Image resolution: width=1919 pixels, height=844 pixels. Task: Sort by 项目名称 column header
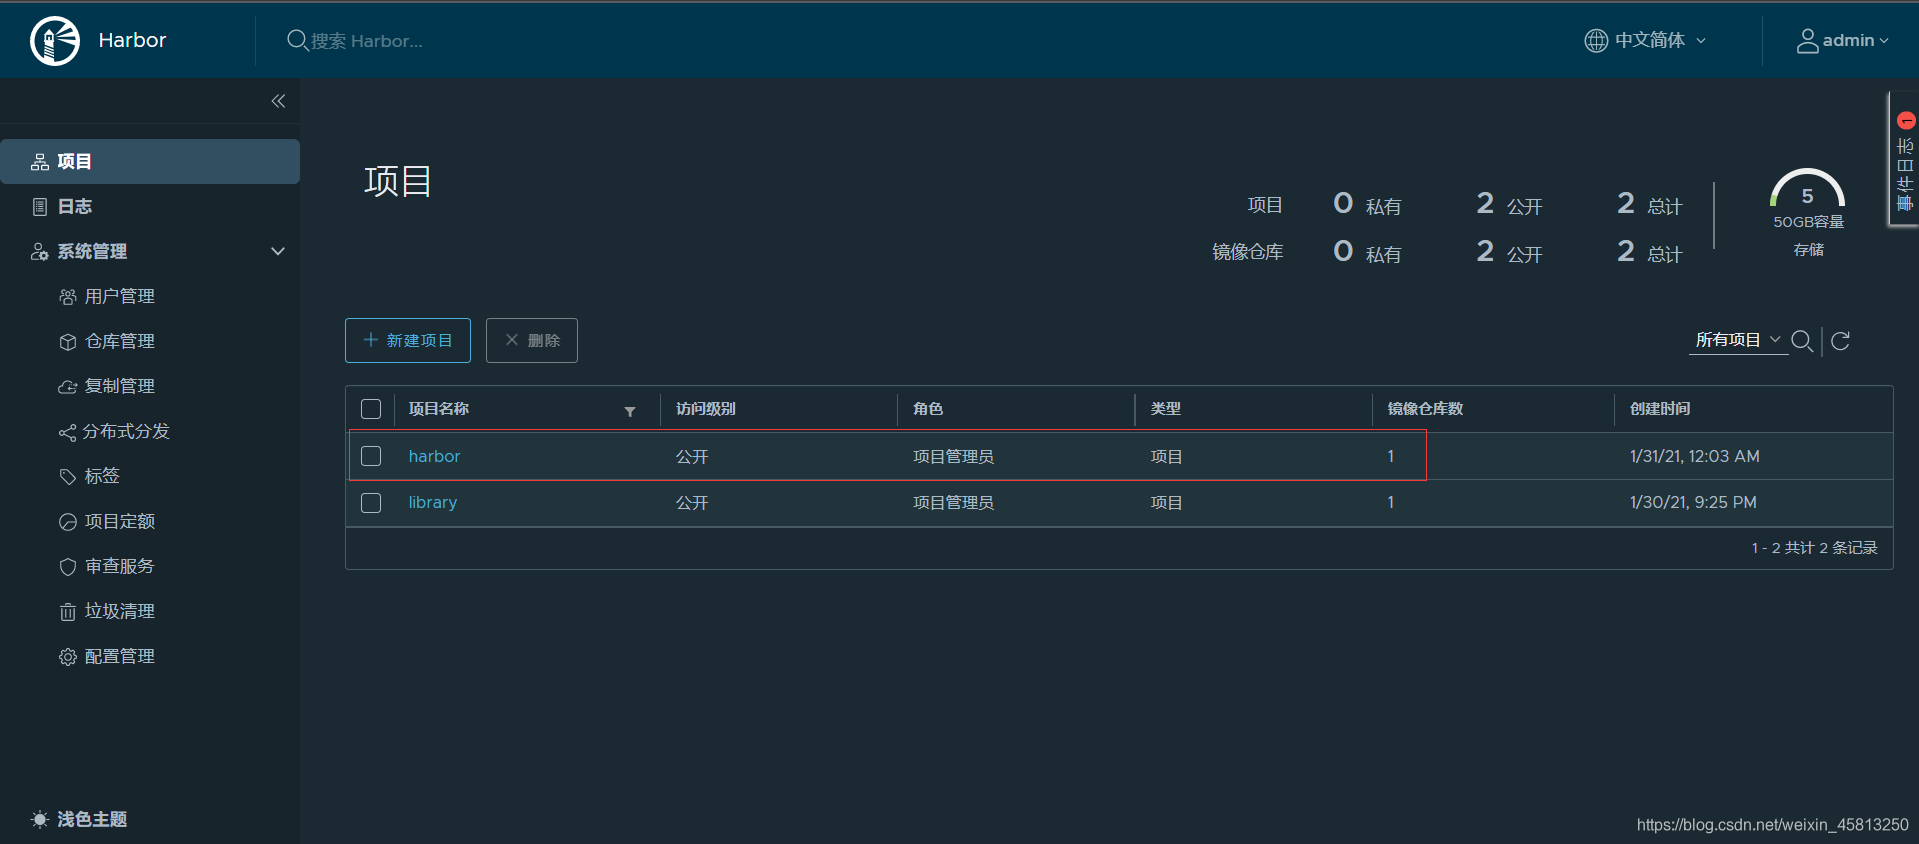pyautogui.click(x=439, y=409)
